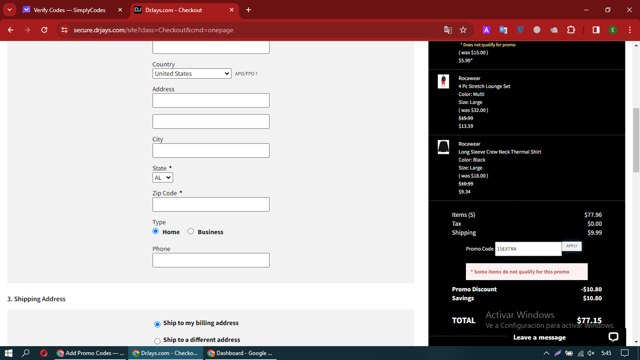The height and width of the screenshot is (360, 640).
Task: Bookmark this page with the star icon
Action: tap(463, 30)
